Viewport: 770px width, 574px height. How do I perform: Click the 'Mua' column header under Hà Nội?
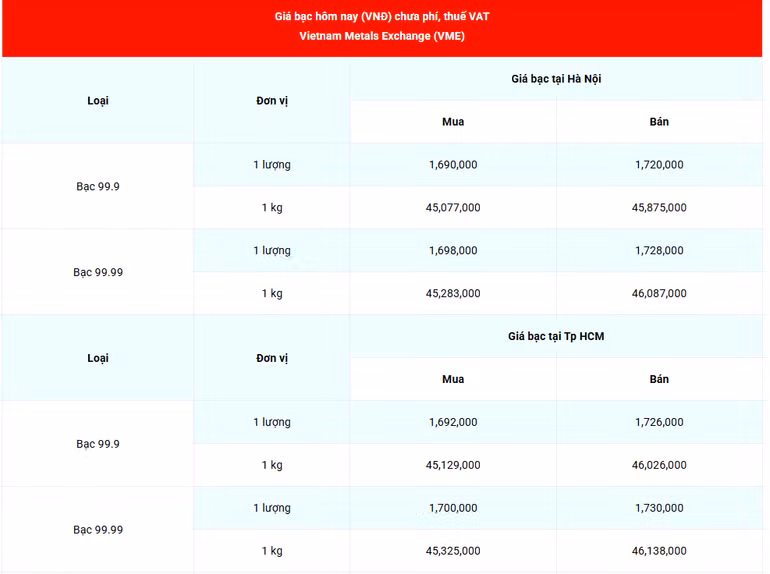[x=453, y=122]
